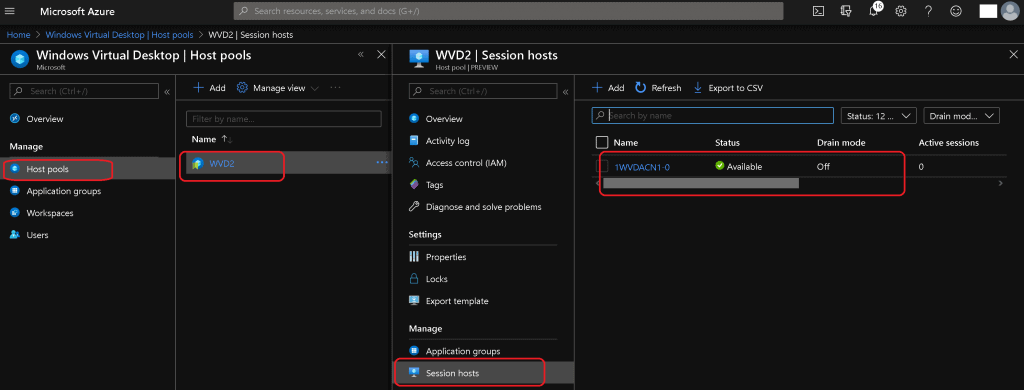
Task: Click the Status column header
Action: point(727,142)
